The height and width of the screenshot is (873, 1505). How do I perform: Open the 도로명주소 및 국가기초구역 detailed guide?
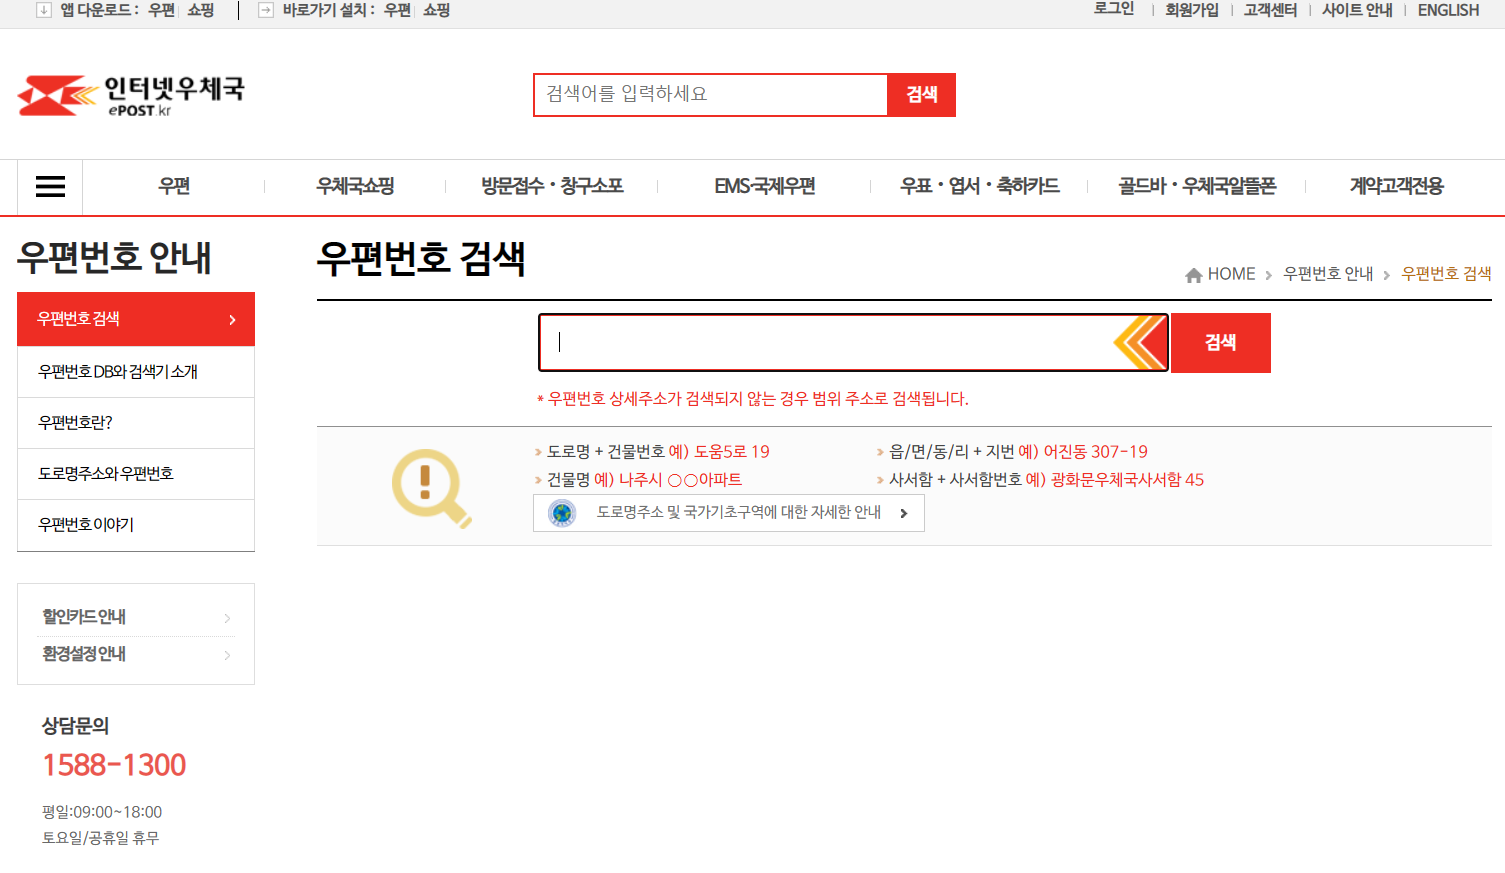(x=729, y=512)
